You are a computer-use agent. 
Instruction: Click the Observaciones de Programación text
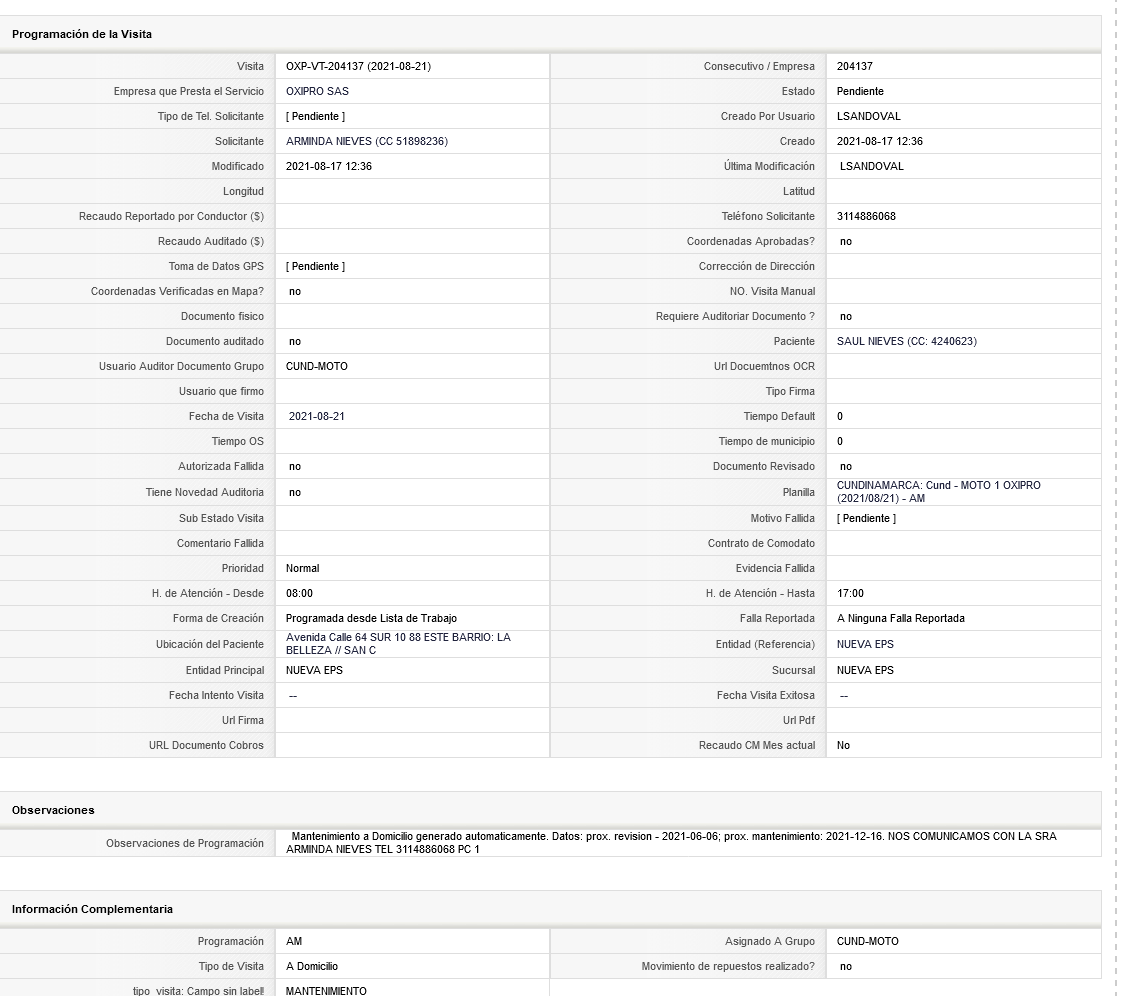671,842
